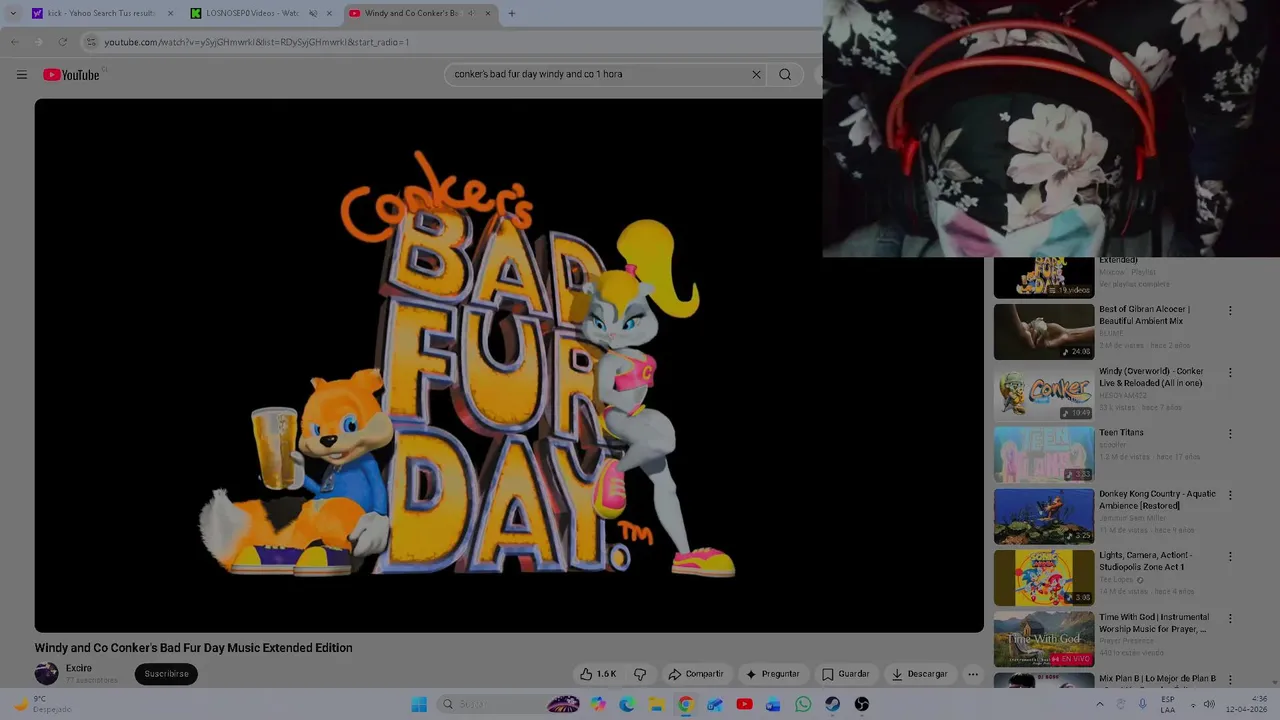Open Microsoft Edge from the taskbar
This screenshot has width=1280, height=720.
[x=627, y=704]
